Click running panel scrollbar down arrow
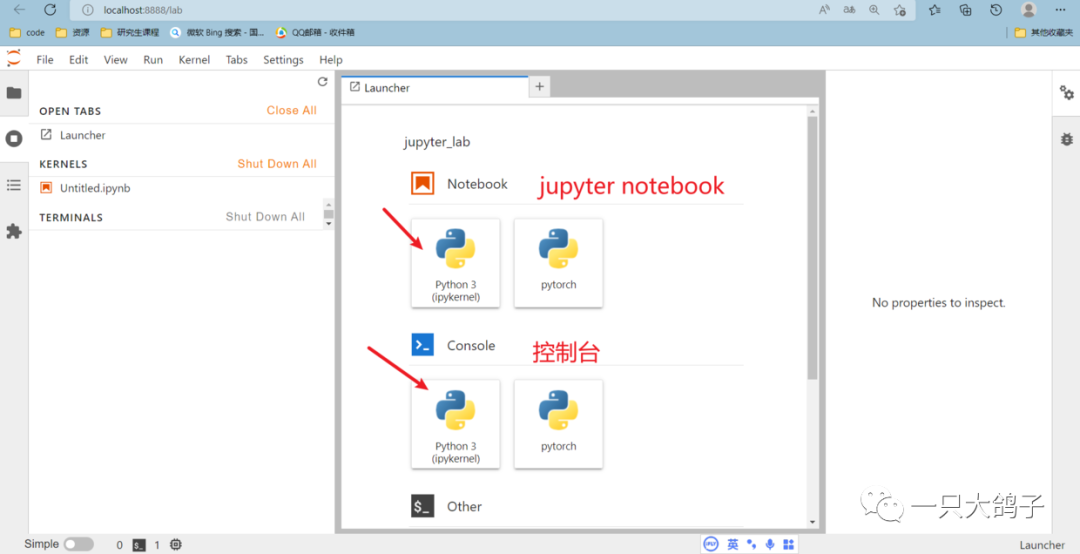 329,223
